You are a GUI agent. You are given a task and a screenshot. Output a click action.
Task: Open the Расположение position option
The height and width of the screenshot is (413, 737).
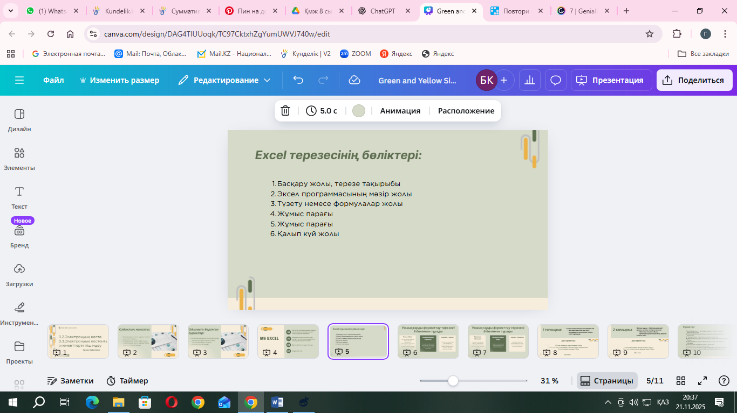coord(466,111)
